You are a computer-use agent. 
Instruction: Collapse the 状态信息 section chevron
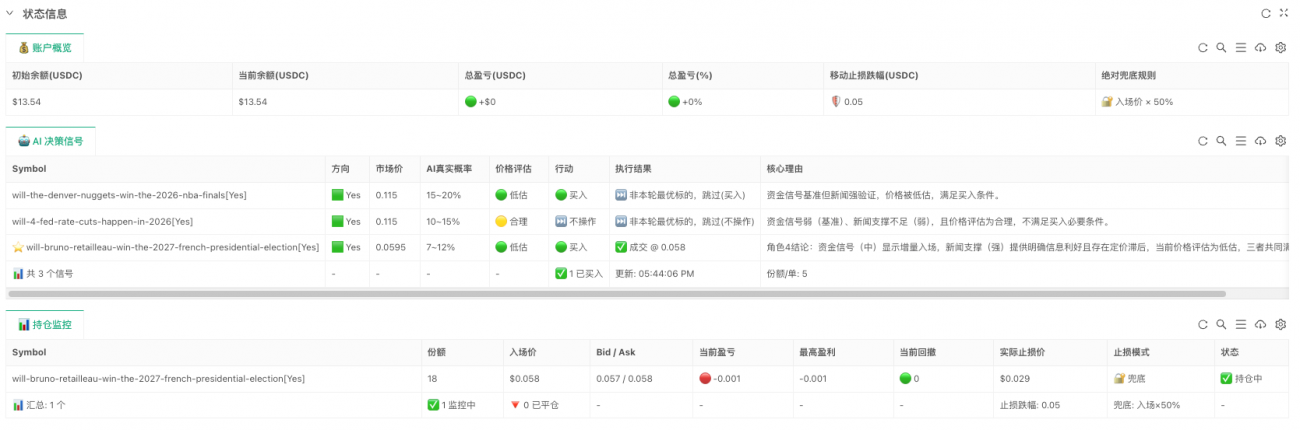coord(10,14)
